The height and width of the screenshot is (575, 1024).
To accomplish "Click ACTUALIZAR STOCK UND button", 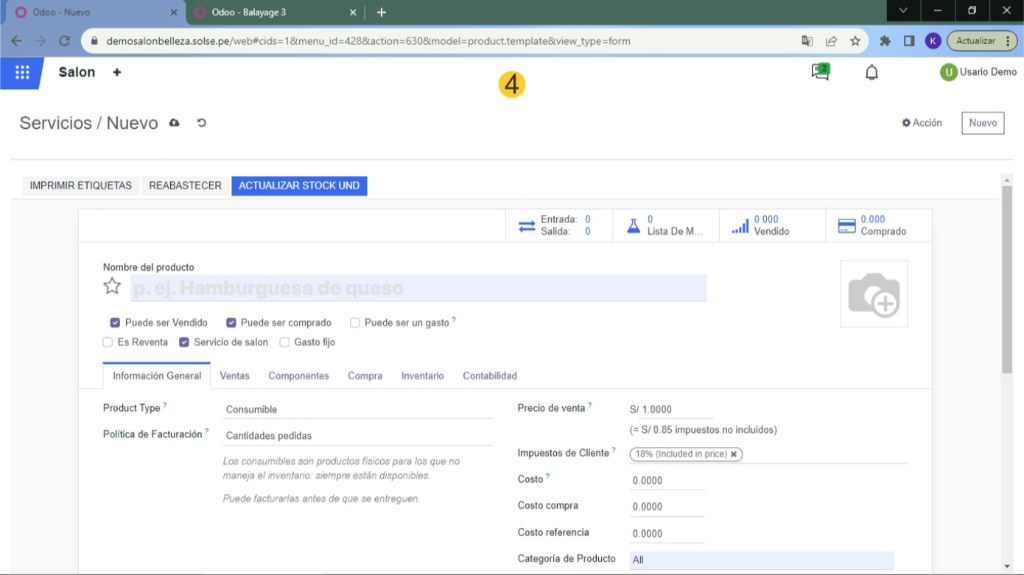I will click(x=299, y=186).
